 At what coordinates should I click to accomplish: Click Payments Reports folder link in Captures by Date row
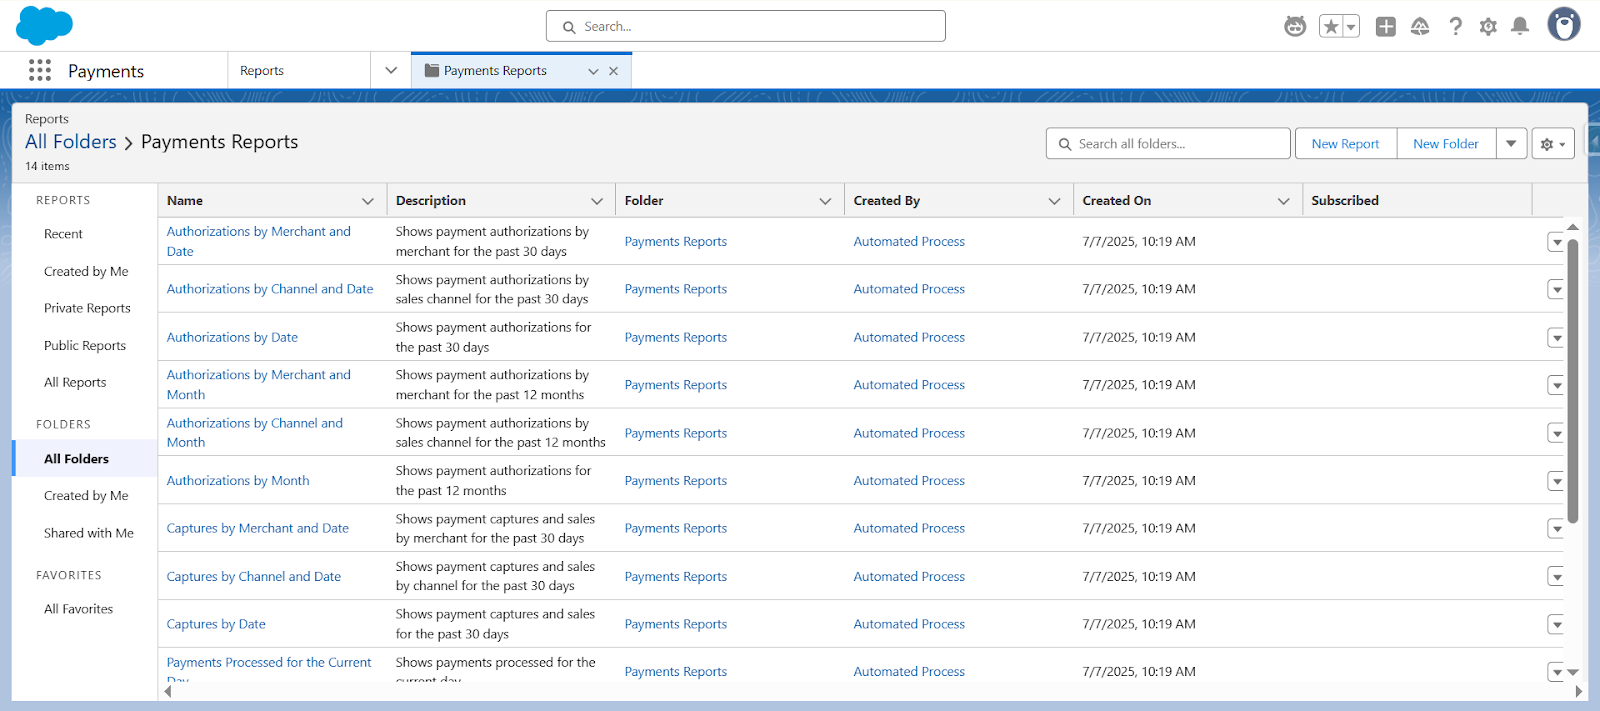tap(676, 624)
